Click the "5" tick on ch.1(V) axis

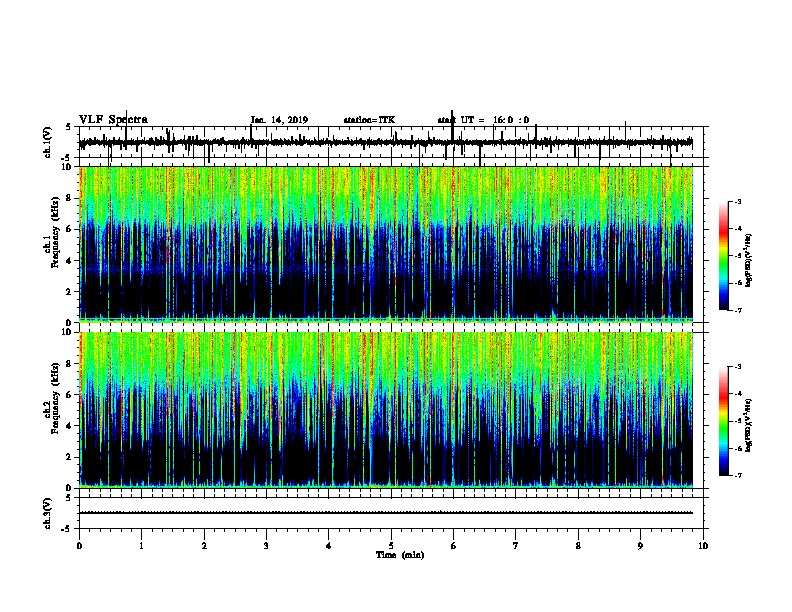pos(69,127)
